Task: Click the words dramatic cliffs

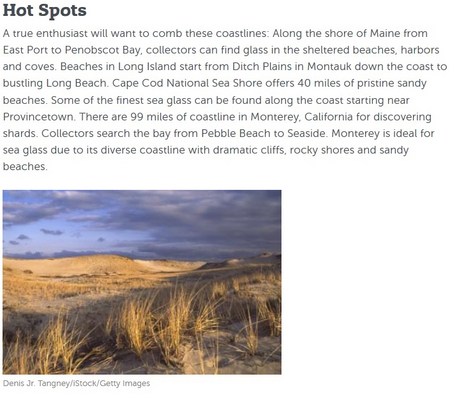Action: coord(249,150)
